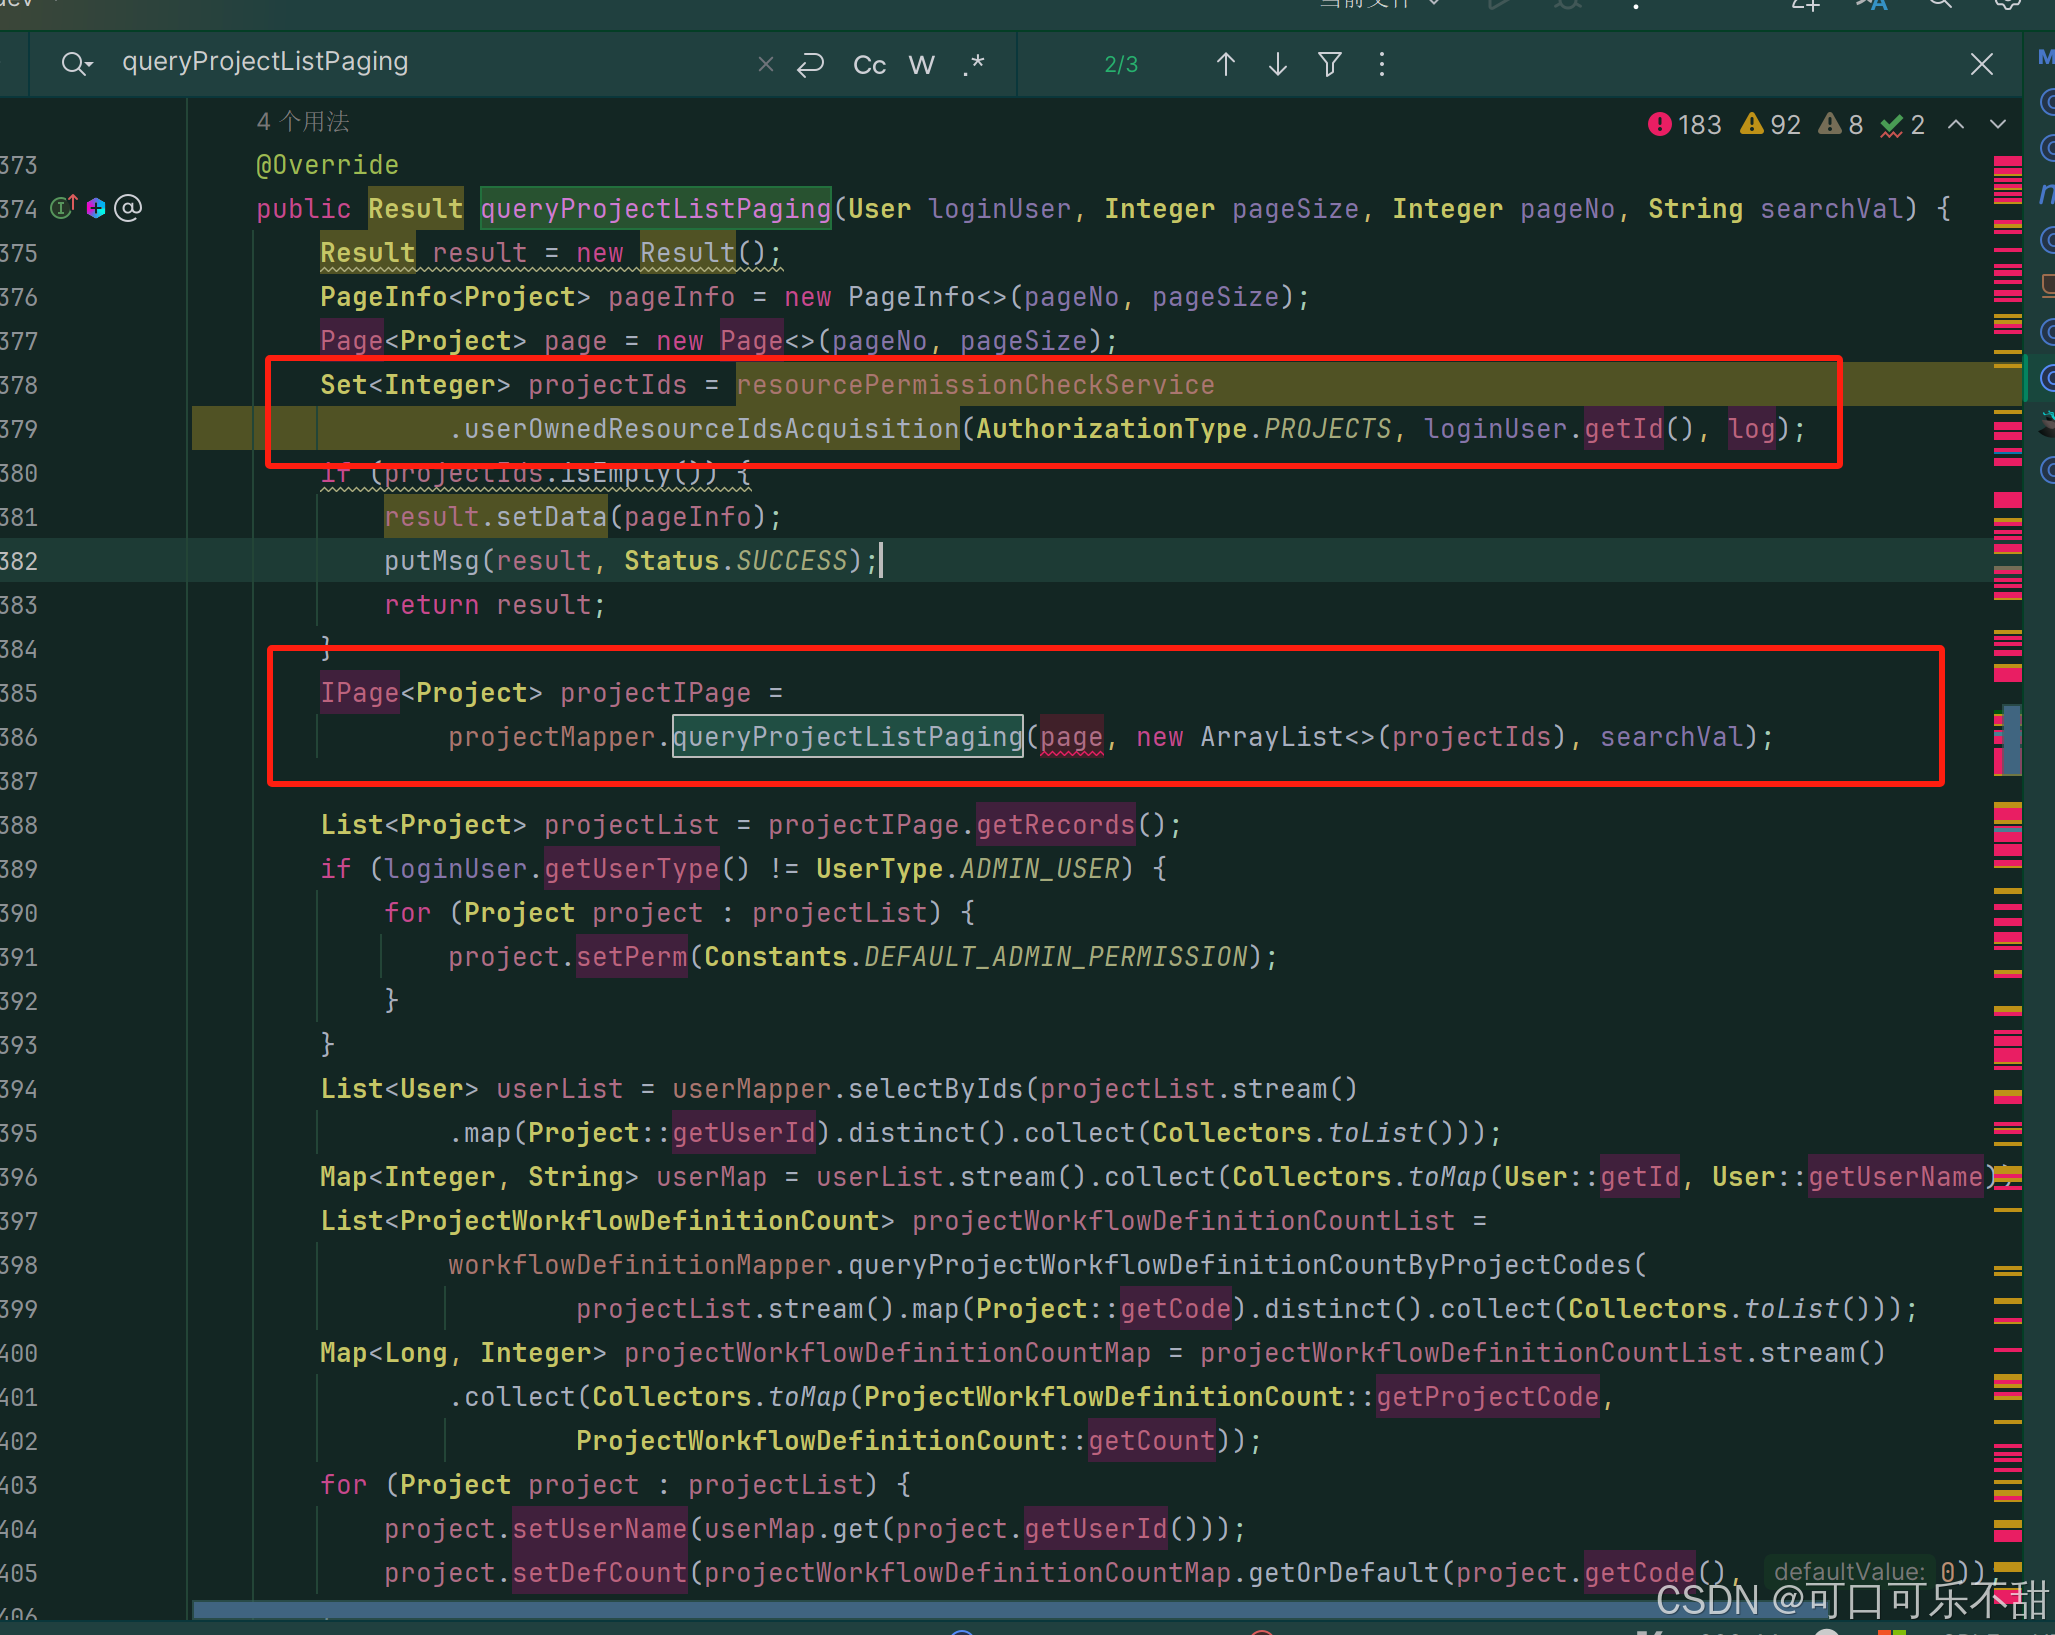Click the overrides gutter icon on line 374
Image resolution: width=2055 pixels, height=1635 pixels.
(63, 208)
